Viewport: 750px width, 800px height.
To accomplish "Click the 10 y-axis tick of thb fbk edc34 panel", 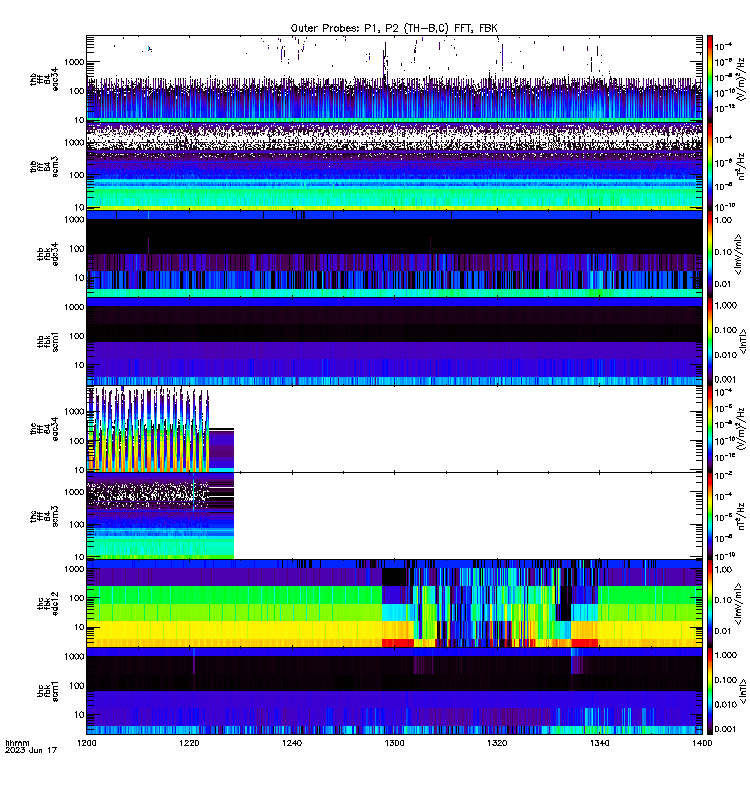I will (80, 278).
